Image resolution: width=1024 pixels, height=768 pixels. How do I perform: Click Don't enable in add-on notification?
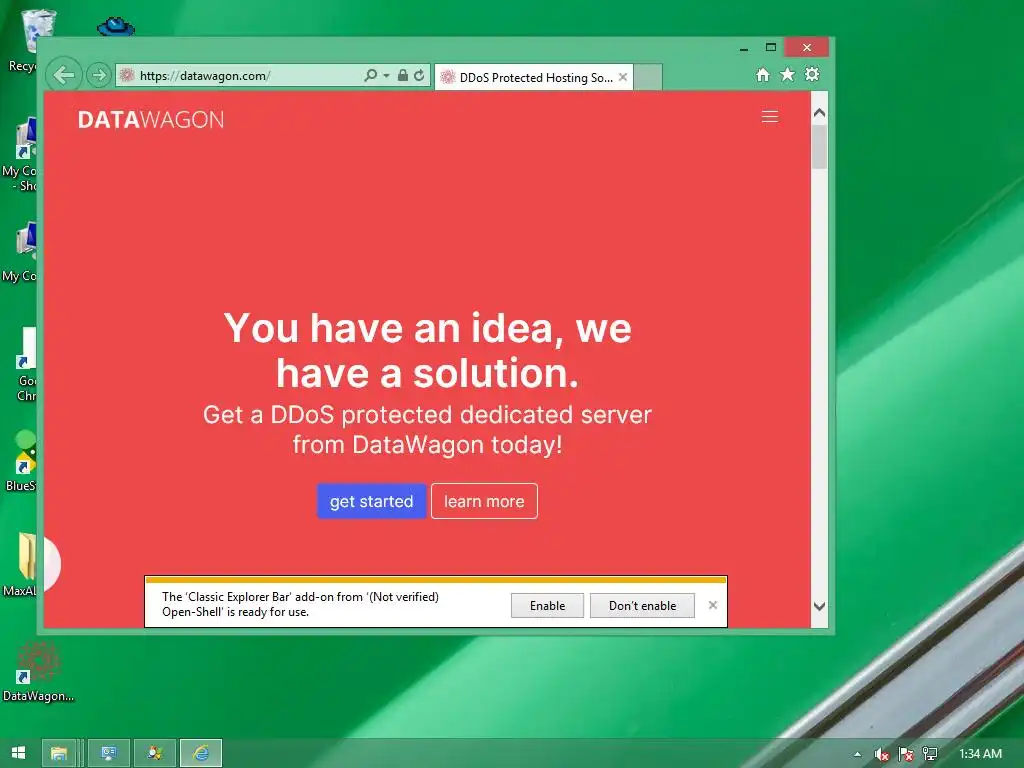tap(642, 605)
